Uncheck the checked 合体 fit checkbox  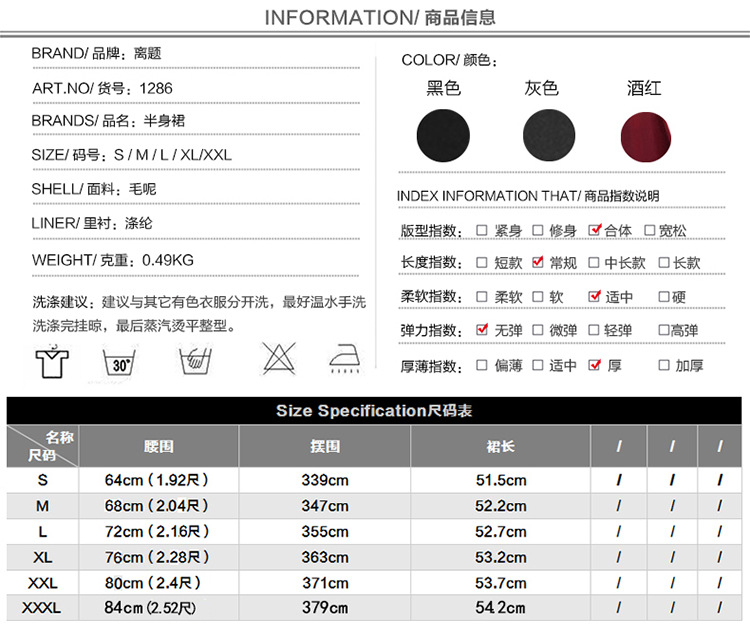594,230
